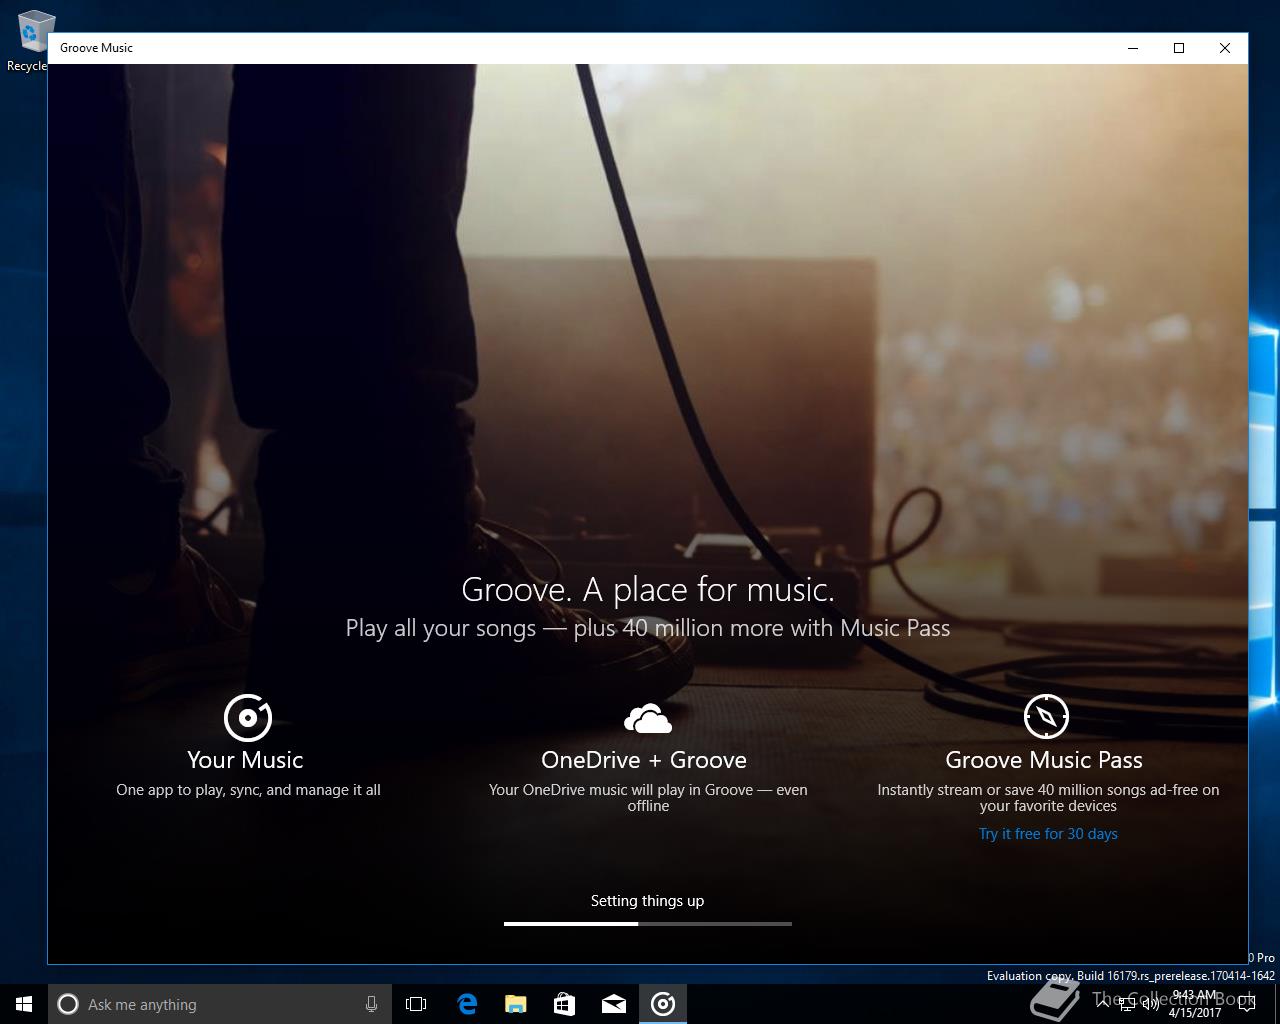1280x1024 pixels.
Task: Open the Windows Start menu
Action: click(24, 1004)
